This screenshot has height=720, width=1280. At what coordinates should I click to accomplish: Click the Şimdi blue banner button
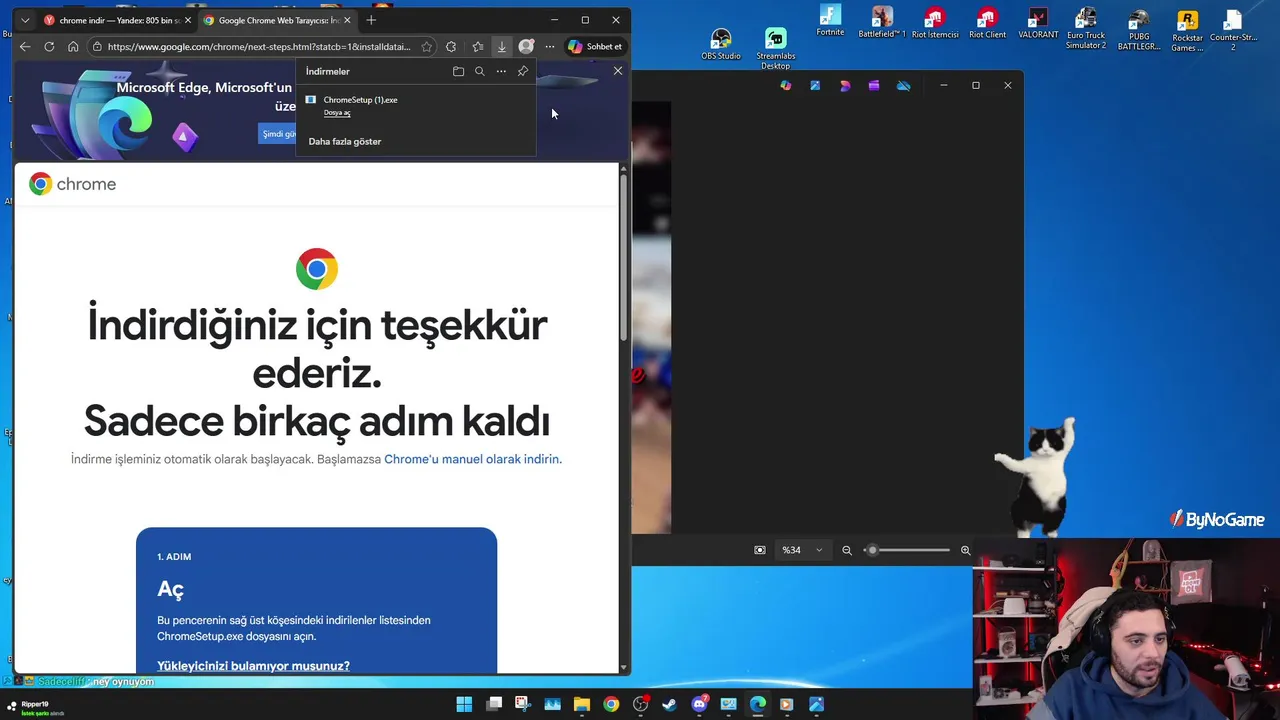click(277, 134)
